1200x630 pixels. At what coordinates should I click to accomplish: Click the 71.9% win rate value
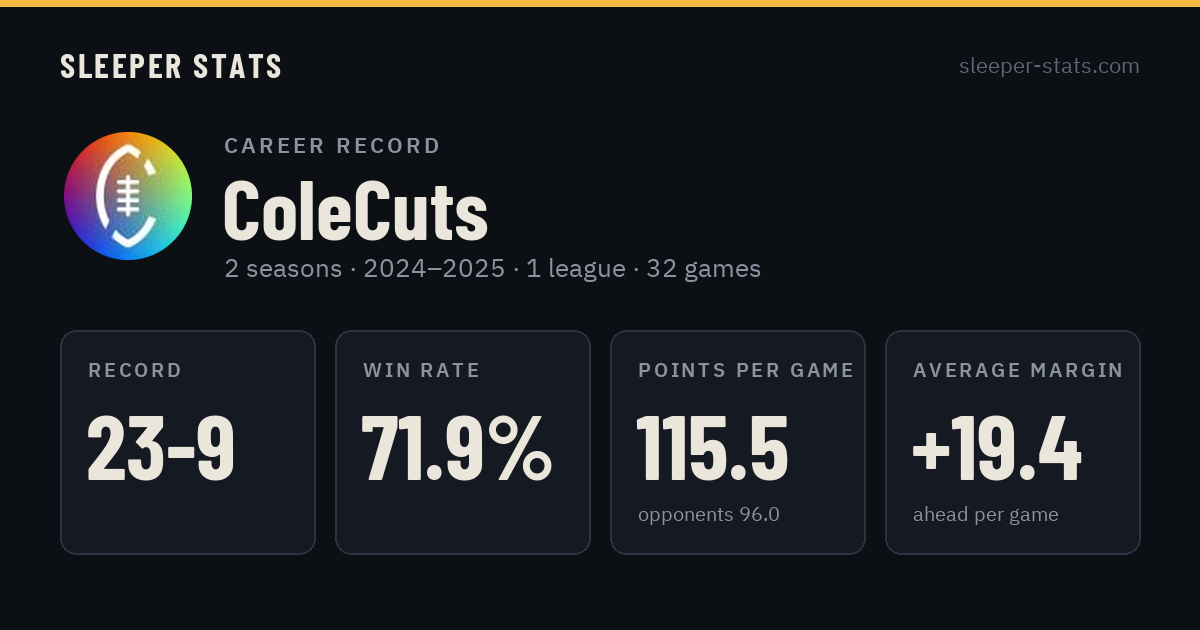point(456,448)
